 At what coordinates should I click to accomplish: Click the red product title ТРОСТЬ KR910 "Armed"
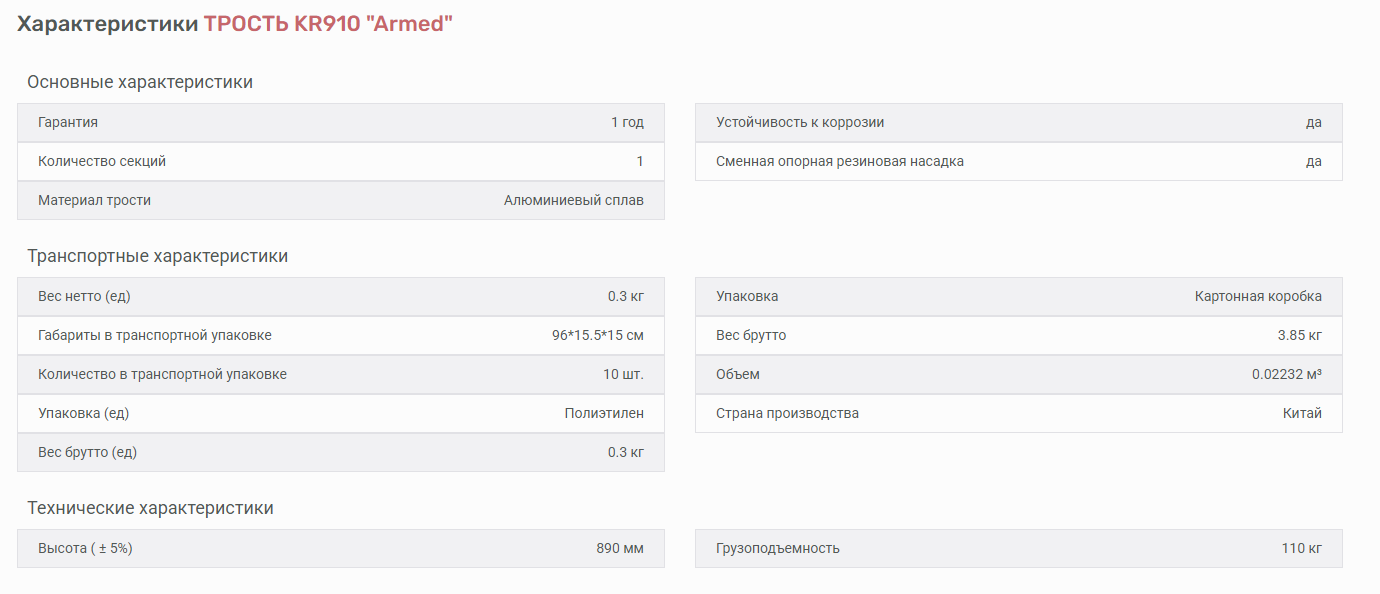[x=328, y=24]
